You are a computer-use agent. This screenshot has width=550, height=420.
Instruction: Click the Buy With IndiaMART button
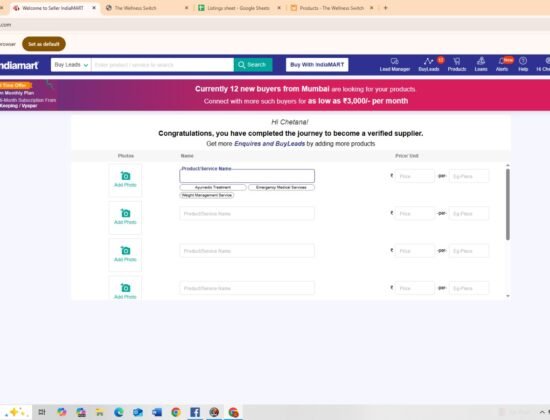point(317,65)
